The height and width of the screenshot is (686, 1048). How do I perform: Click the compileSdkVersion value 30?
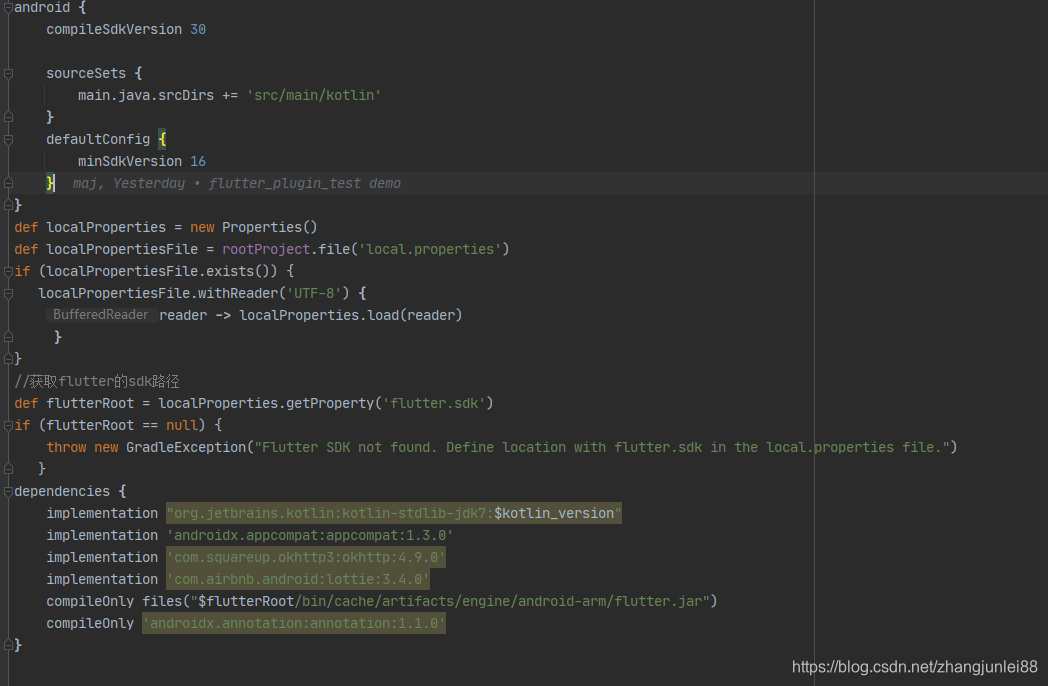pos(197,29)
